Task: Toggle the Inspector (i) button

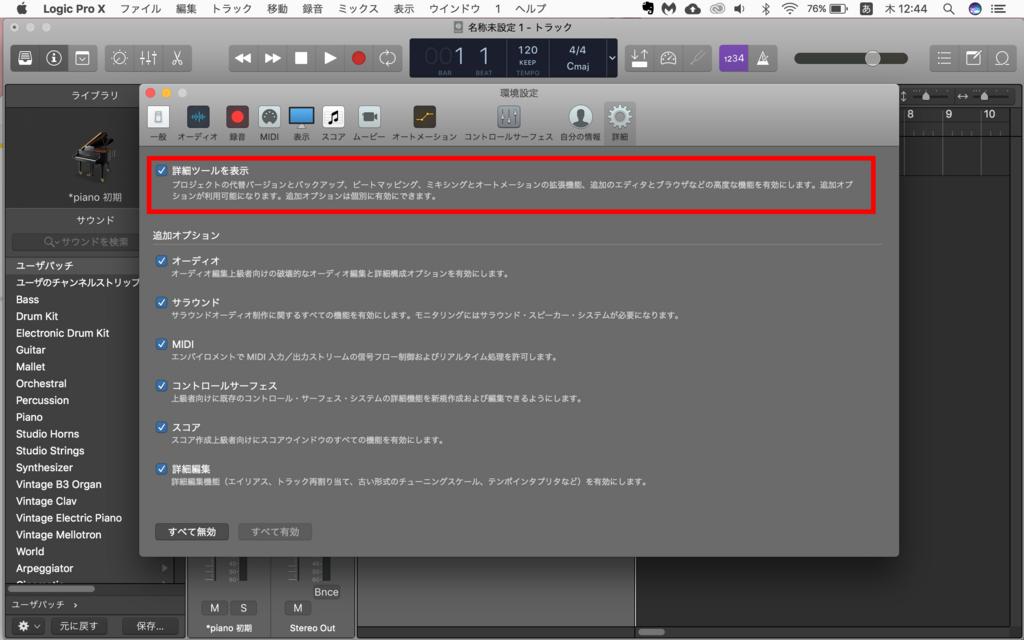Action: coord(54,58)
